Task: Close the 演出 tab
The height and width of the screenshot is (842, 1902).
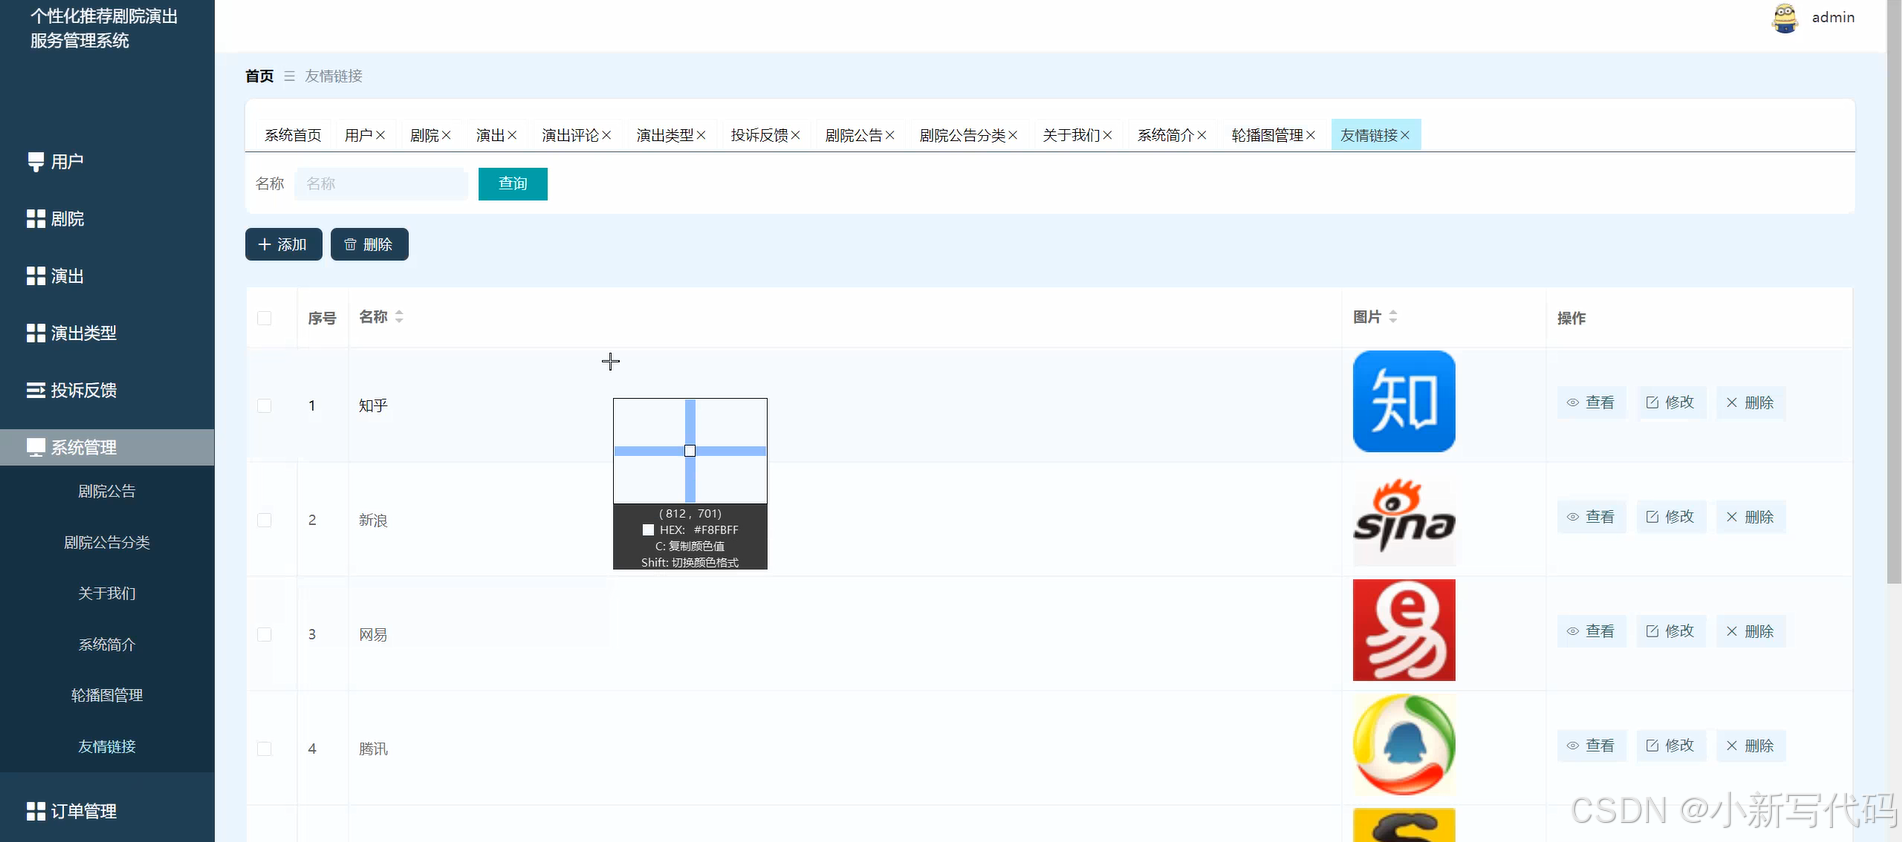Action: (x=512, y=135)
